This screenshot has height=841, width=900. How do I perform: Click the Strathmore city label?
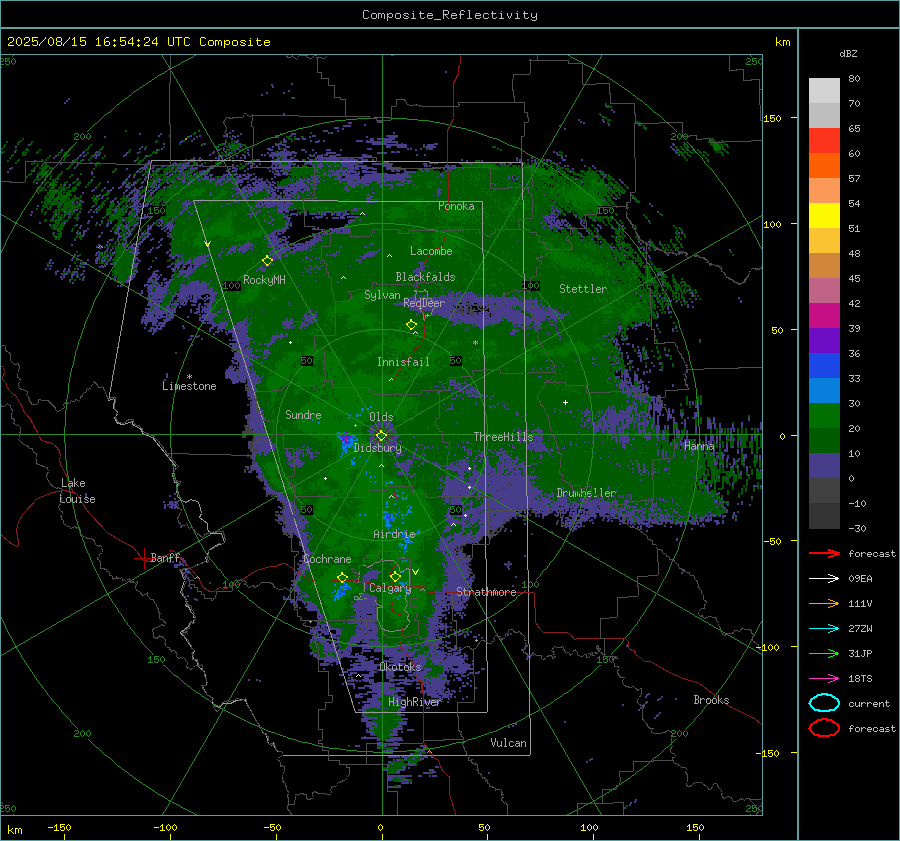[x=486, y=592]
